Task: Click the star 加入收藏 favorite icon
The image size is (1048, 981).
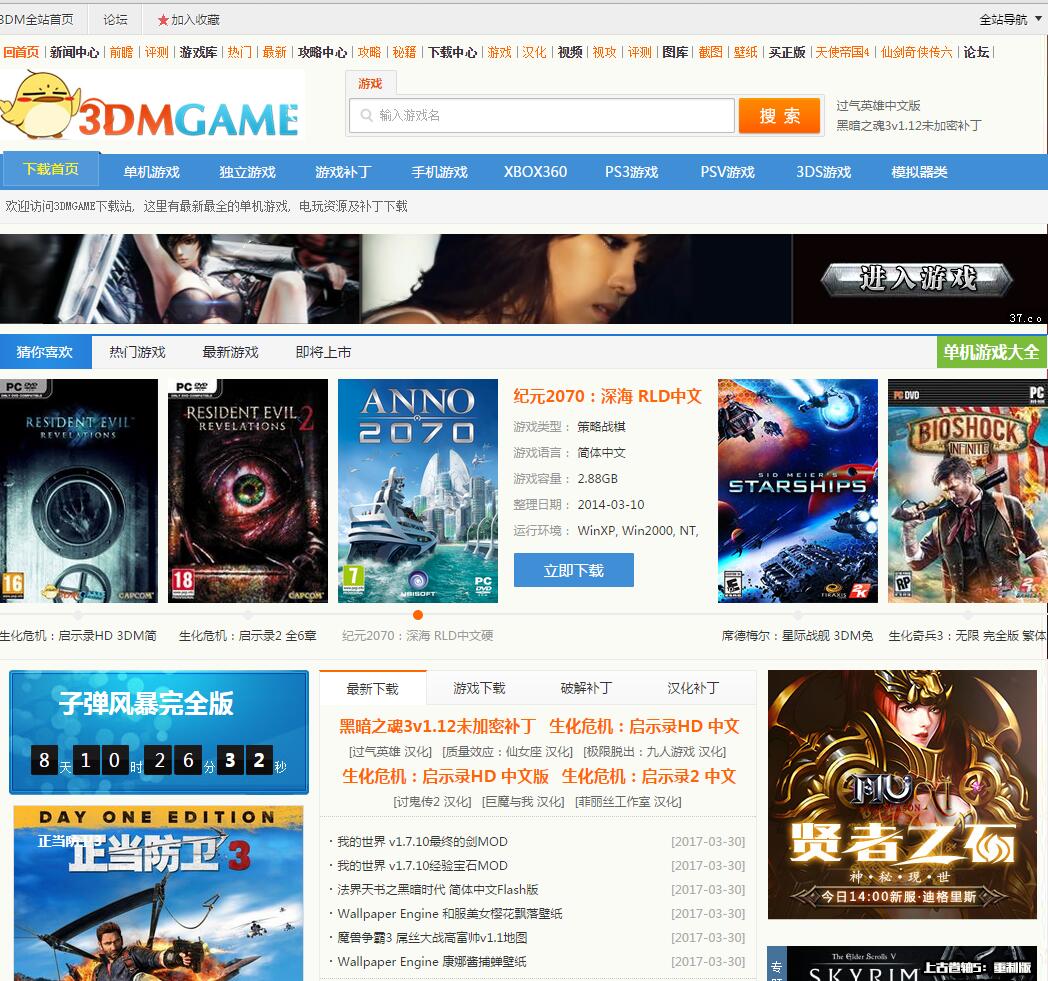Action: coord(162,20)
